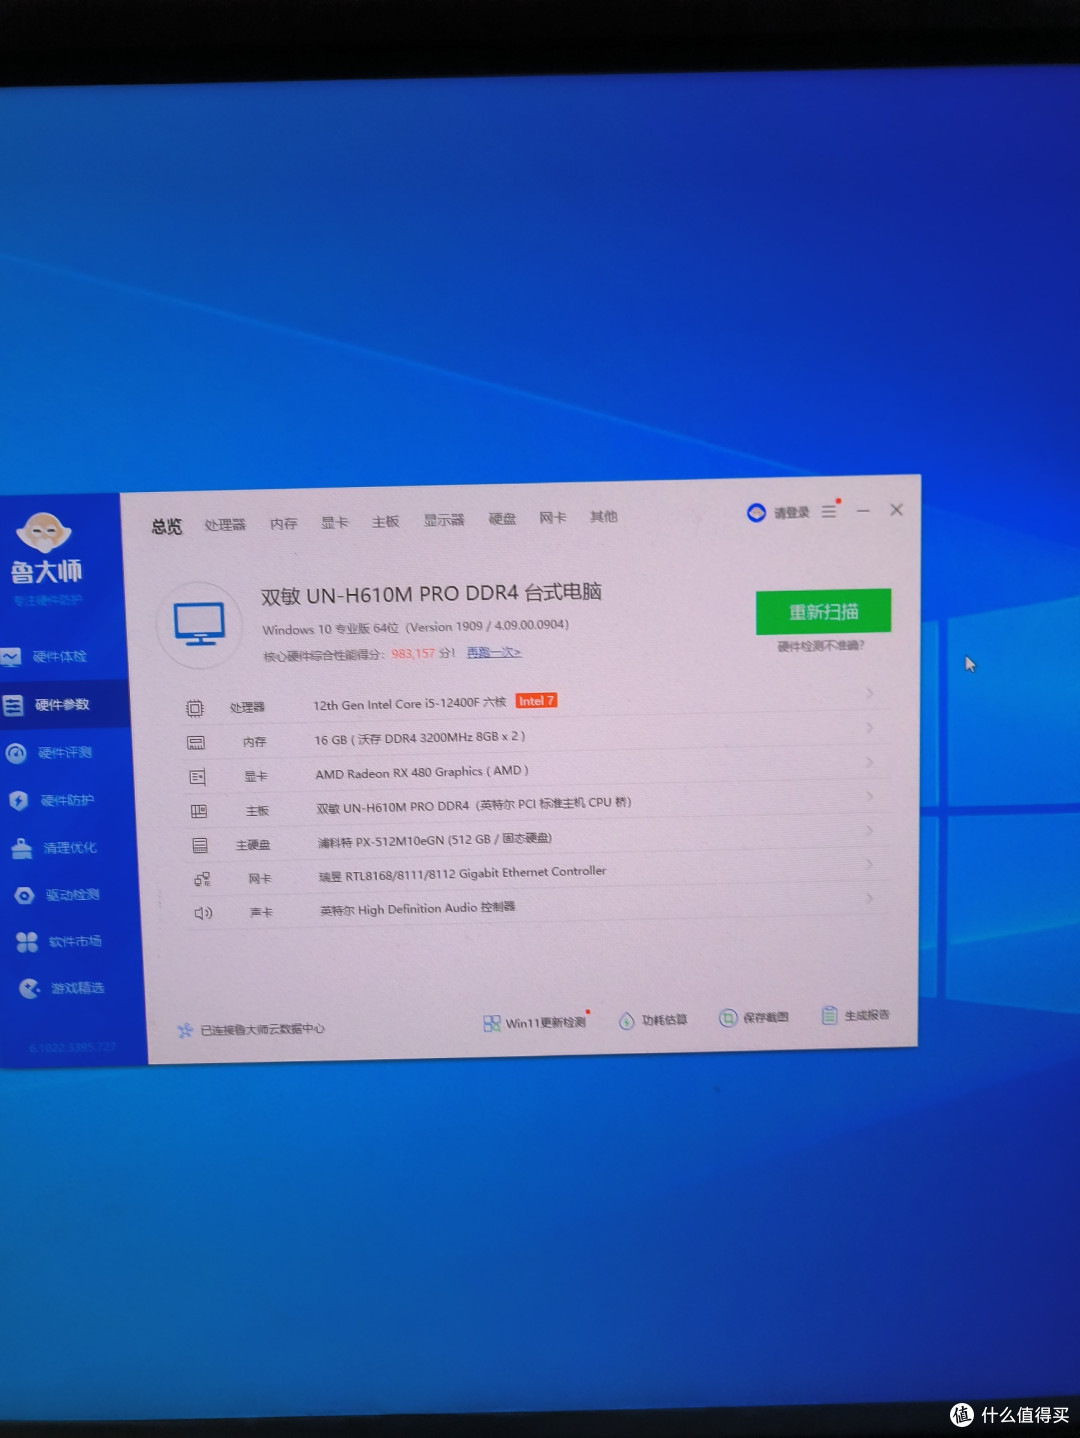Expand the 处理器 row chevron arrow

870,693
